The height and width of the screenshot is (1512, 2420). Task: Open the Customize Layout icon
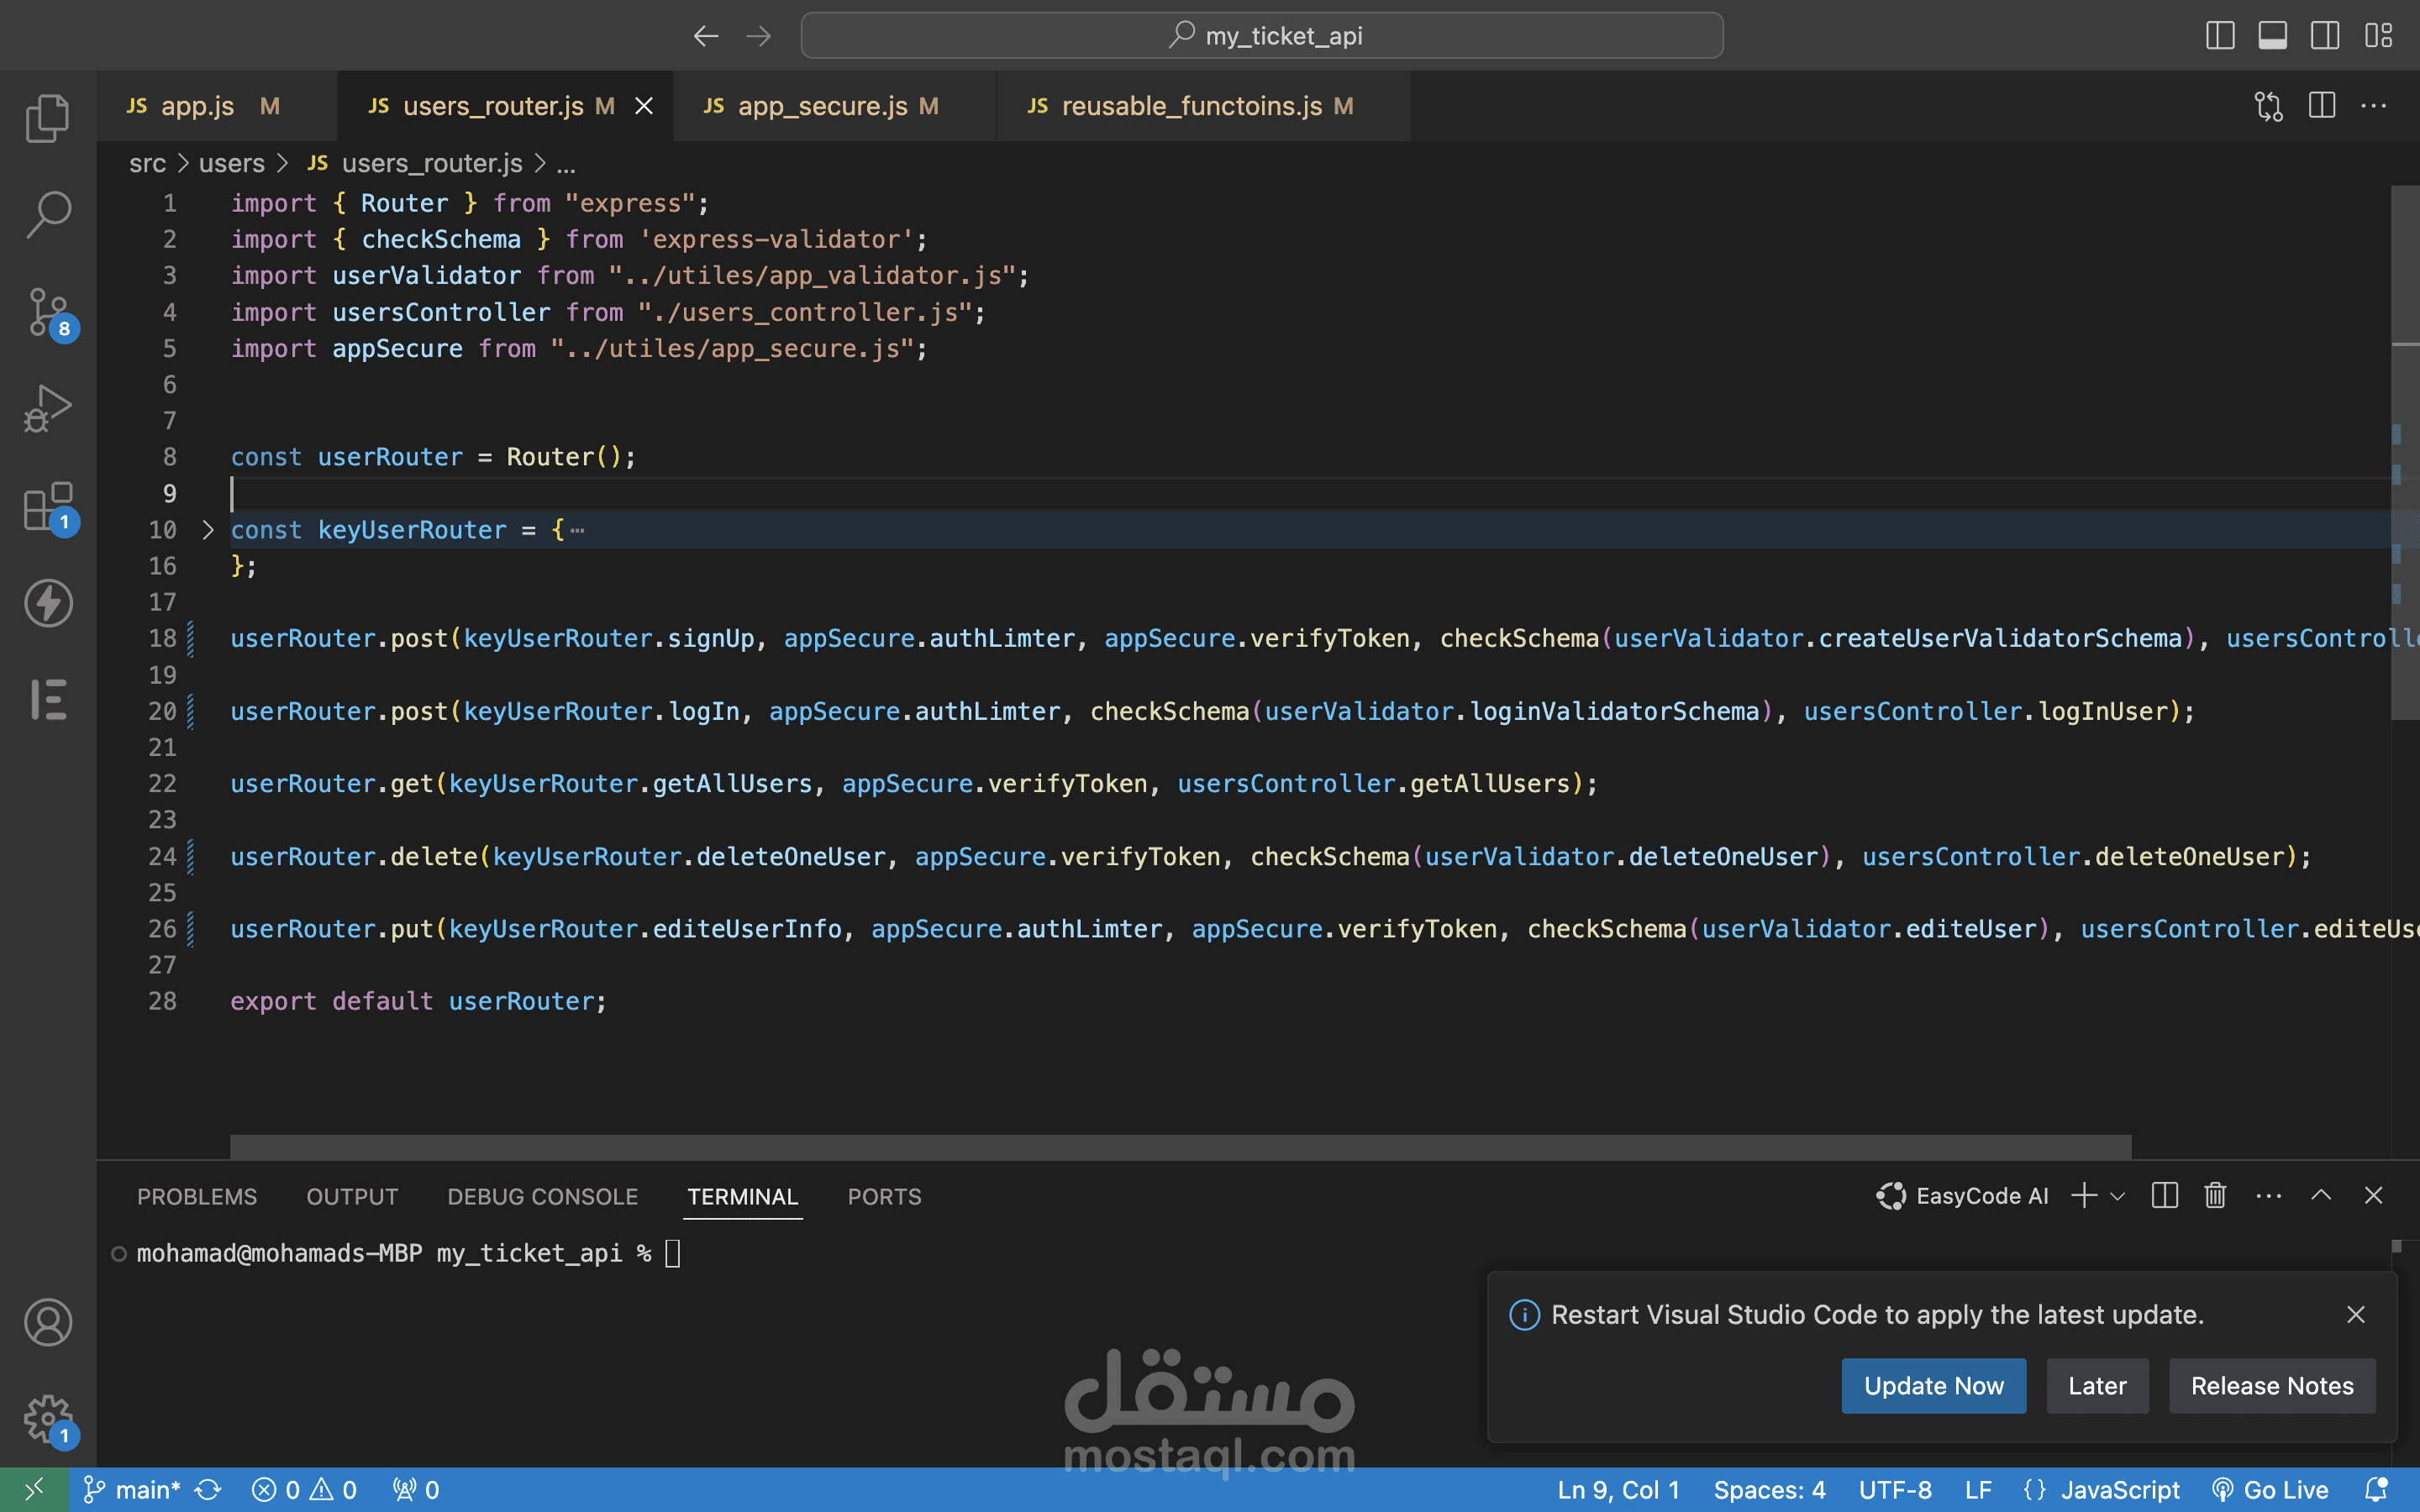[x=2378, y=36]
